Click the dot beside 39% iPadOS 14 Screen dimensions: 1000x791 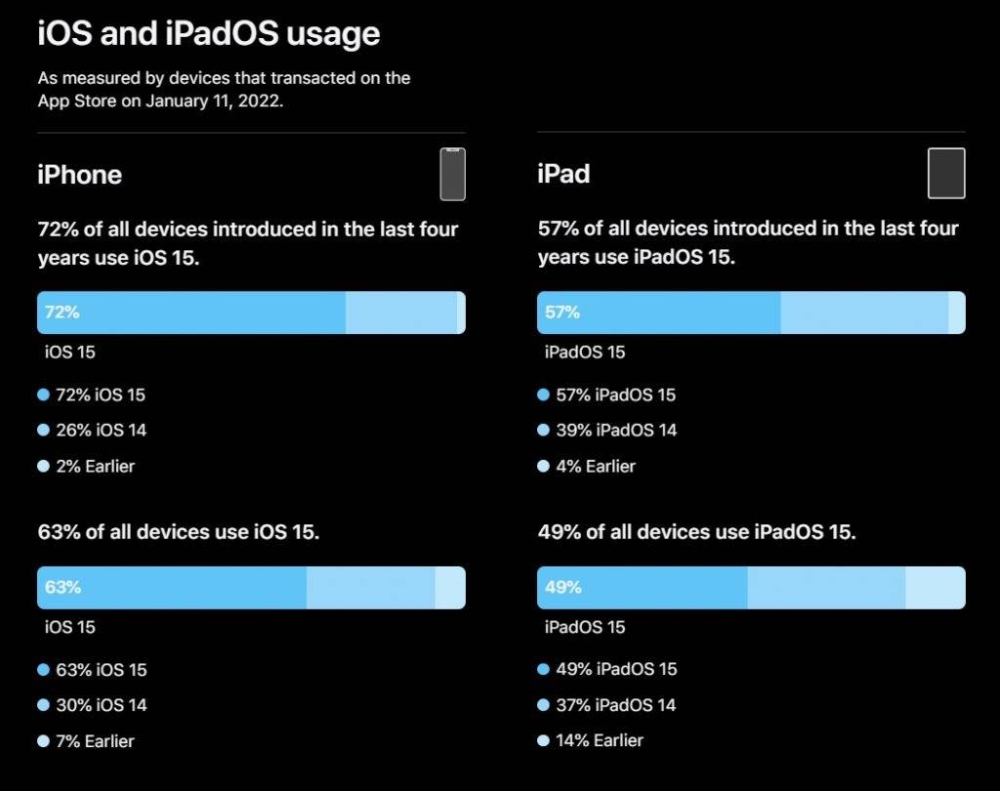tap(543, 430)
